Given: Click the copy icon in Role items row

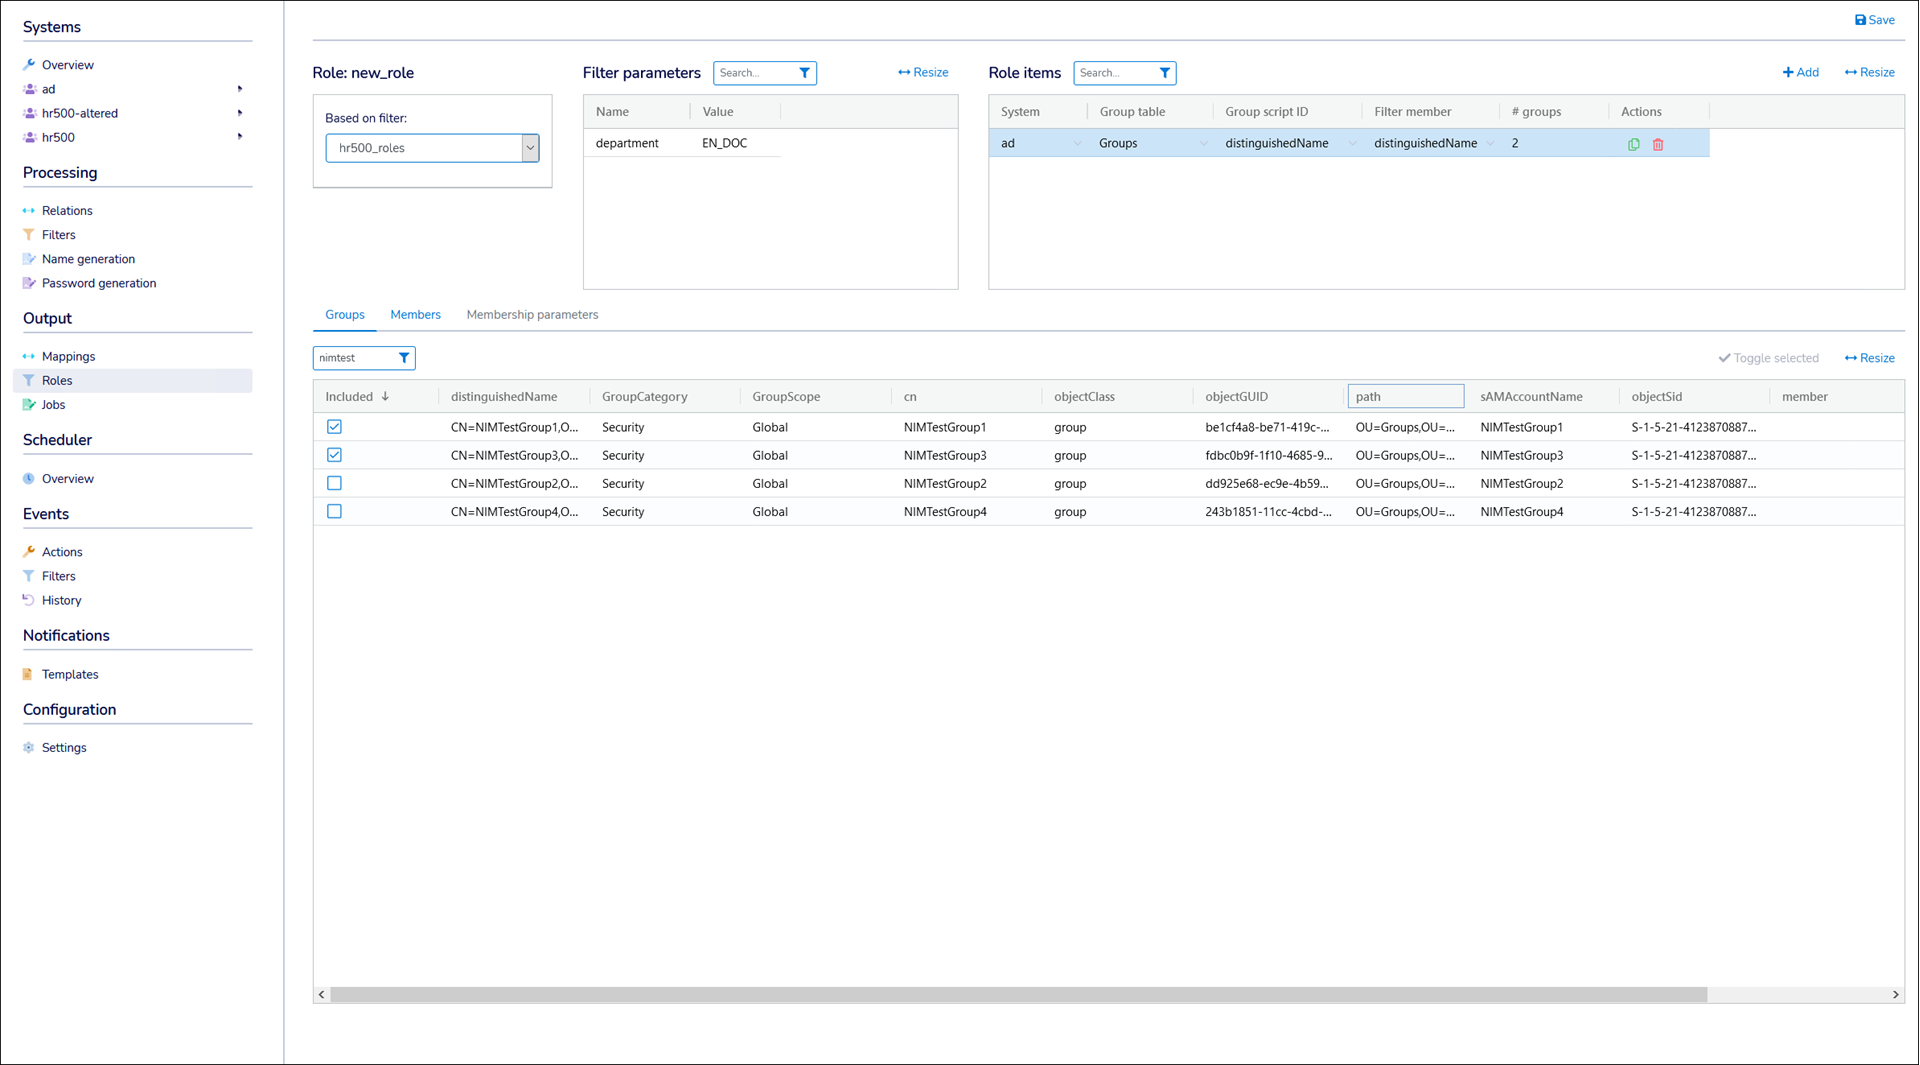Looking at the screenshot, I should 1633,144.
